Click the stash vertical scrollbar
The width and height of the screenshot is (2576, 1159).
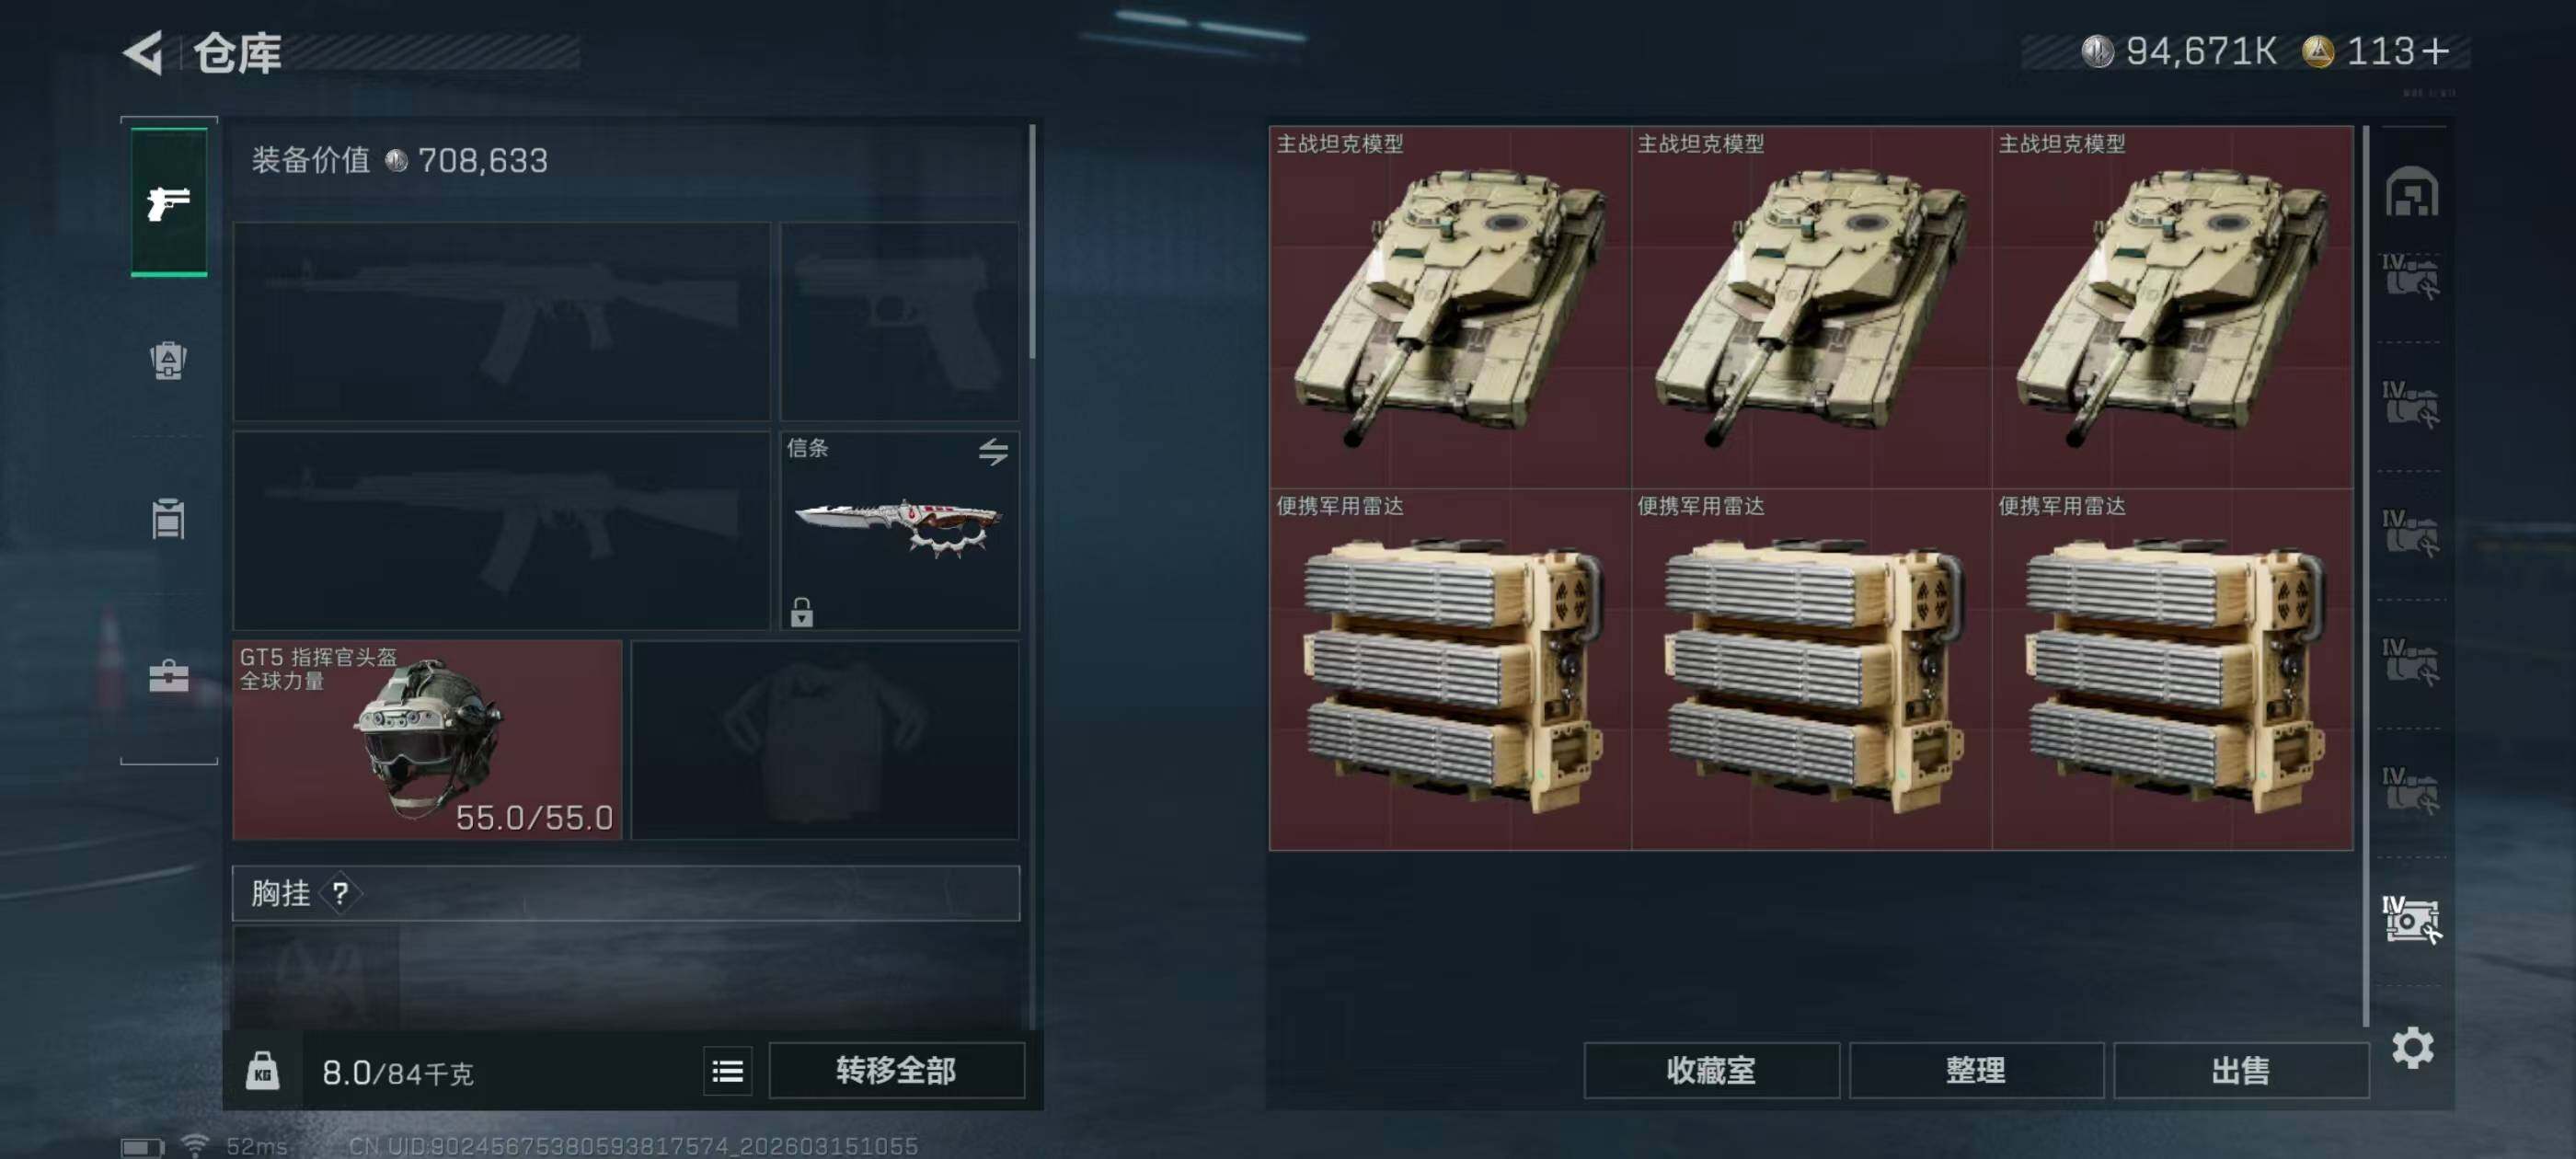[x=2366, y=576]
